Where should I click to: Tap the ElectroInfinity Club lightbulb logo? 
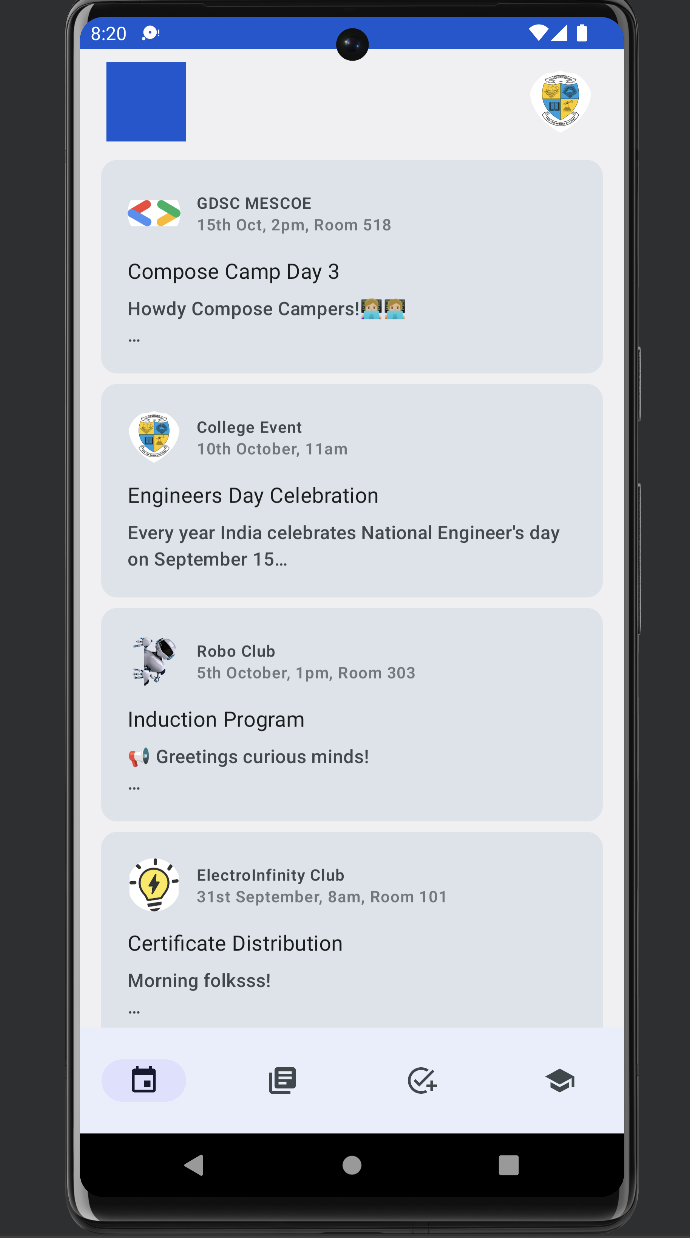click(x=153, y=884)
